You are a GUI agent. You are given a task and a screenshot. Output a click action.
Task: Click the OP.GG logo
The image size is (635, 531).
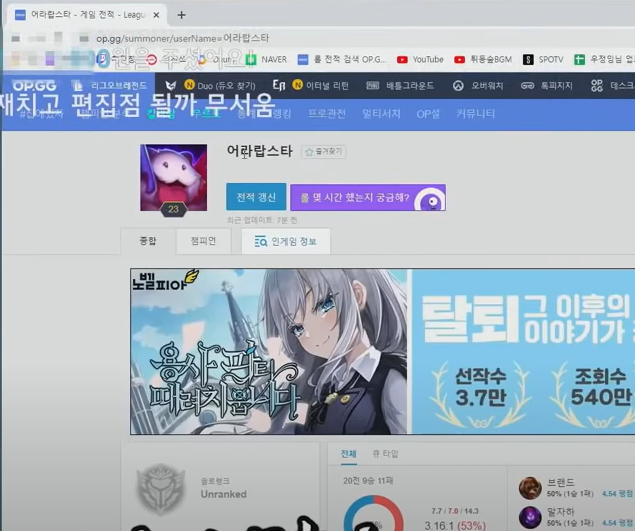pyautogui.click(x=34, y=85)
